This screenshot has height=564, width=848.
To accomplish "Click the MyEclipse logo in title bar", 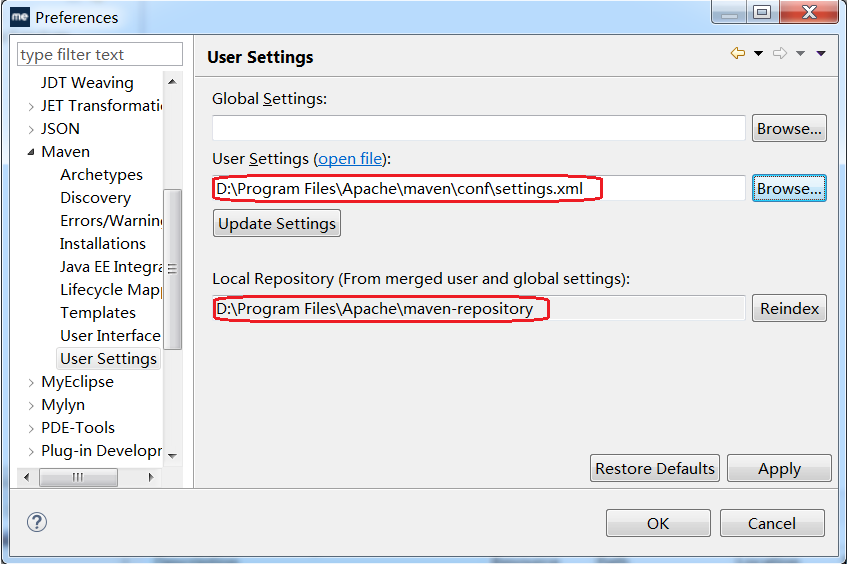I will (x=20, y=17).
